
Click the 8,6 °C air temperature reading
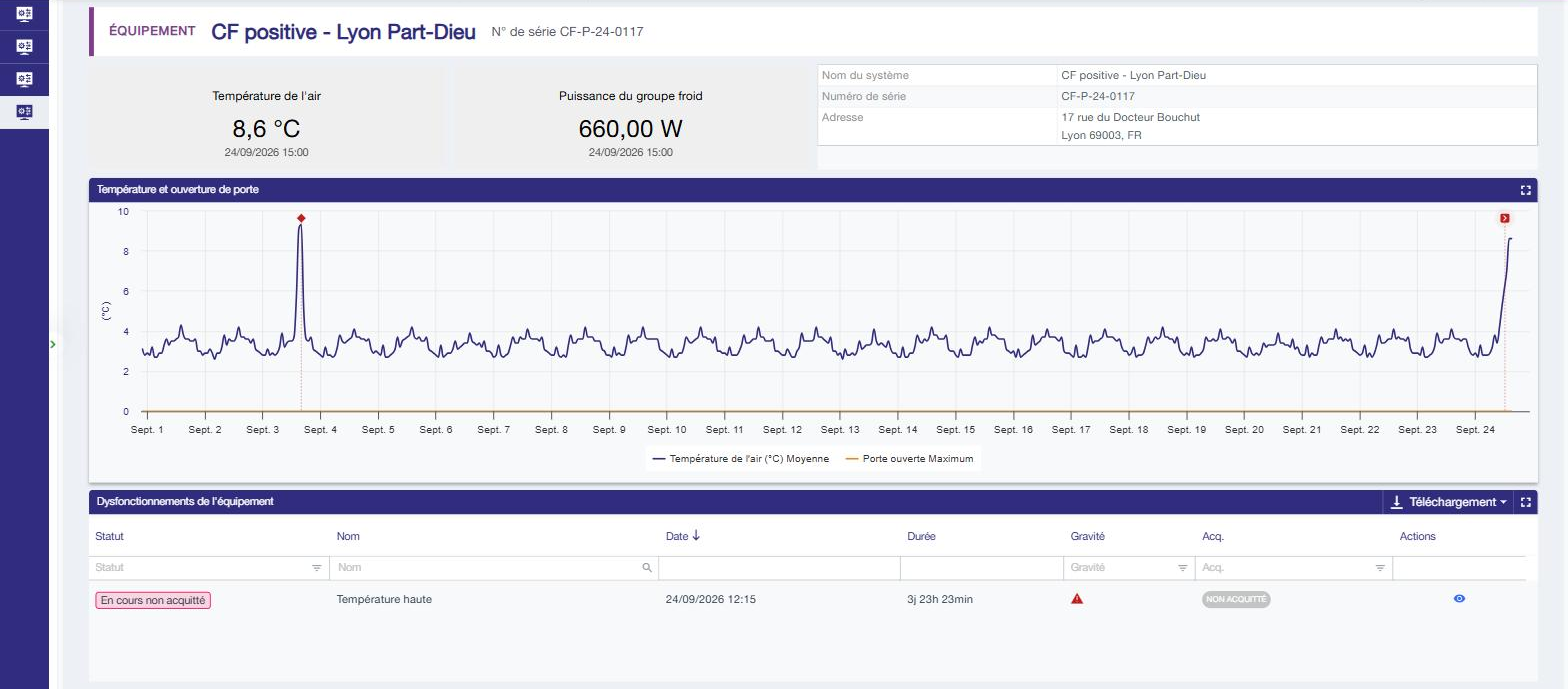(266, 129)
